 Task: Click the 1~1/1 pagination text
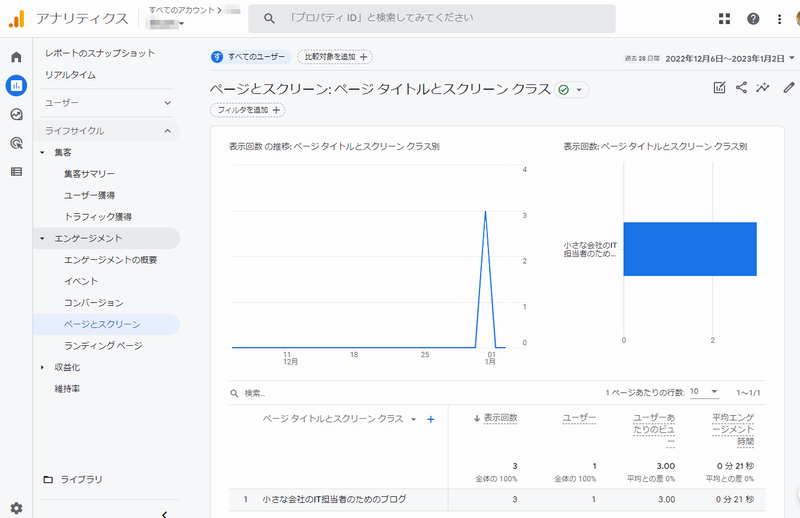click(x=748, y=392)
